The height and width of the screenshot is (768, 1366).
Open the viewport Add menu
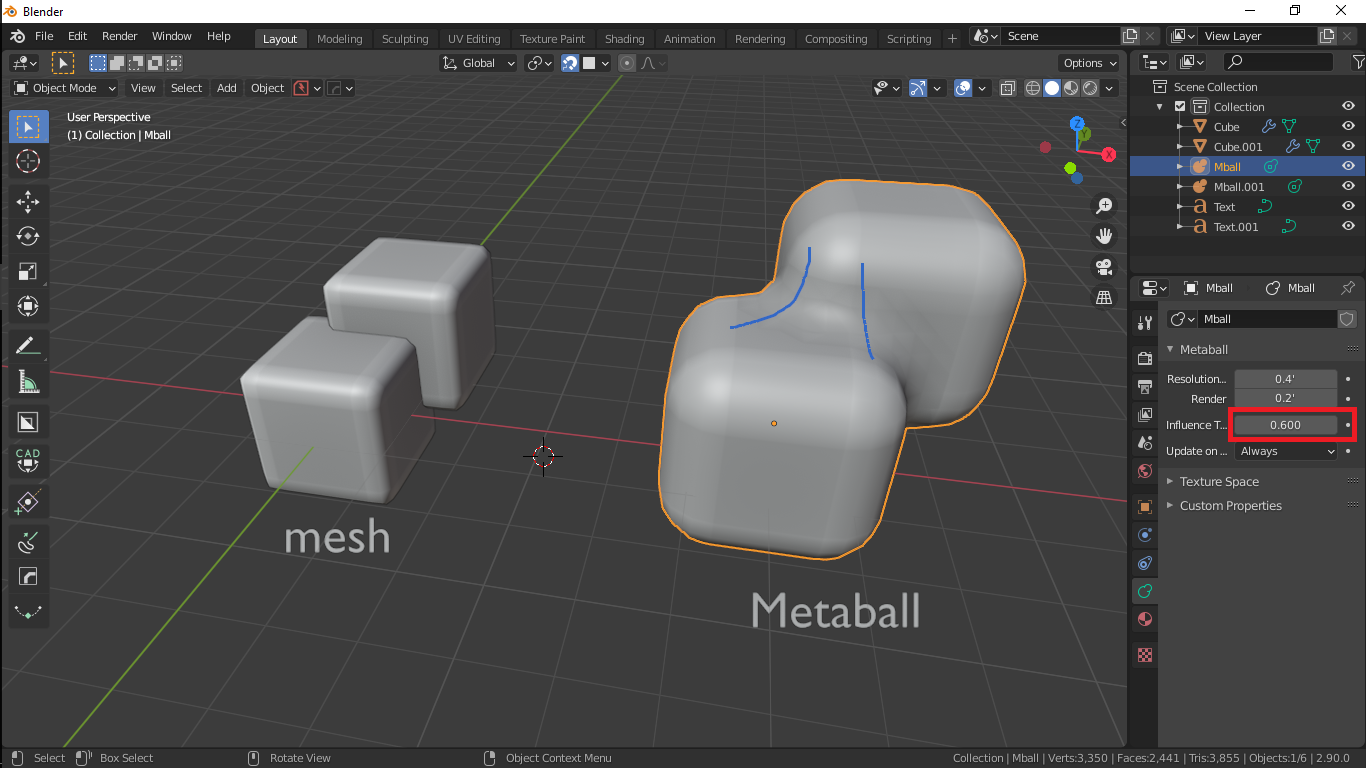[x=227, y=88]
